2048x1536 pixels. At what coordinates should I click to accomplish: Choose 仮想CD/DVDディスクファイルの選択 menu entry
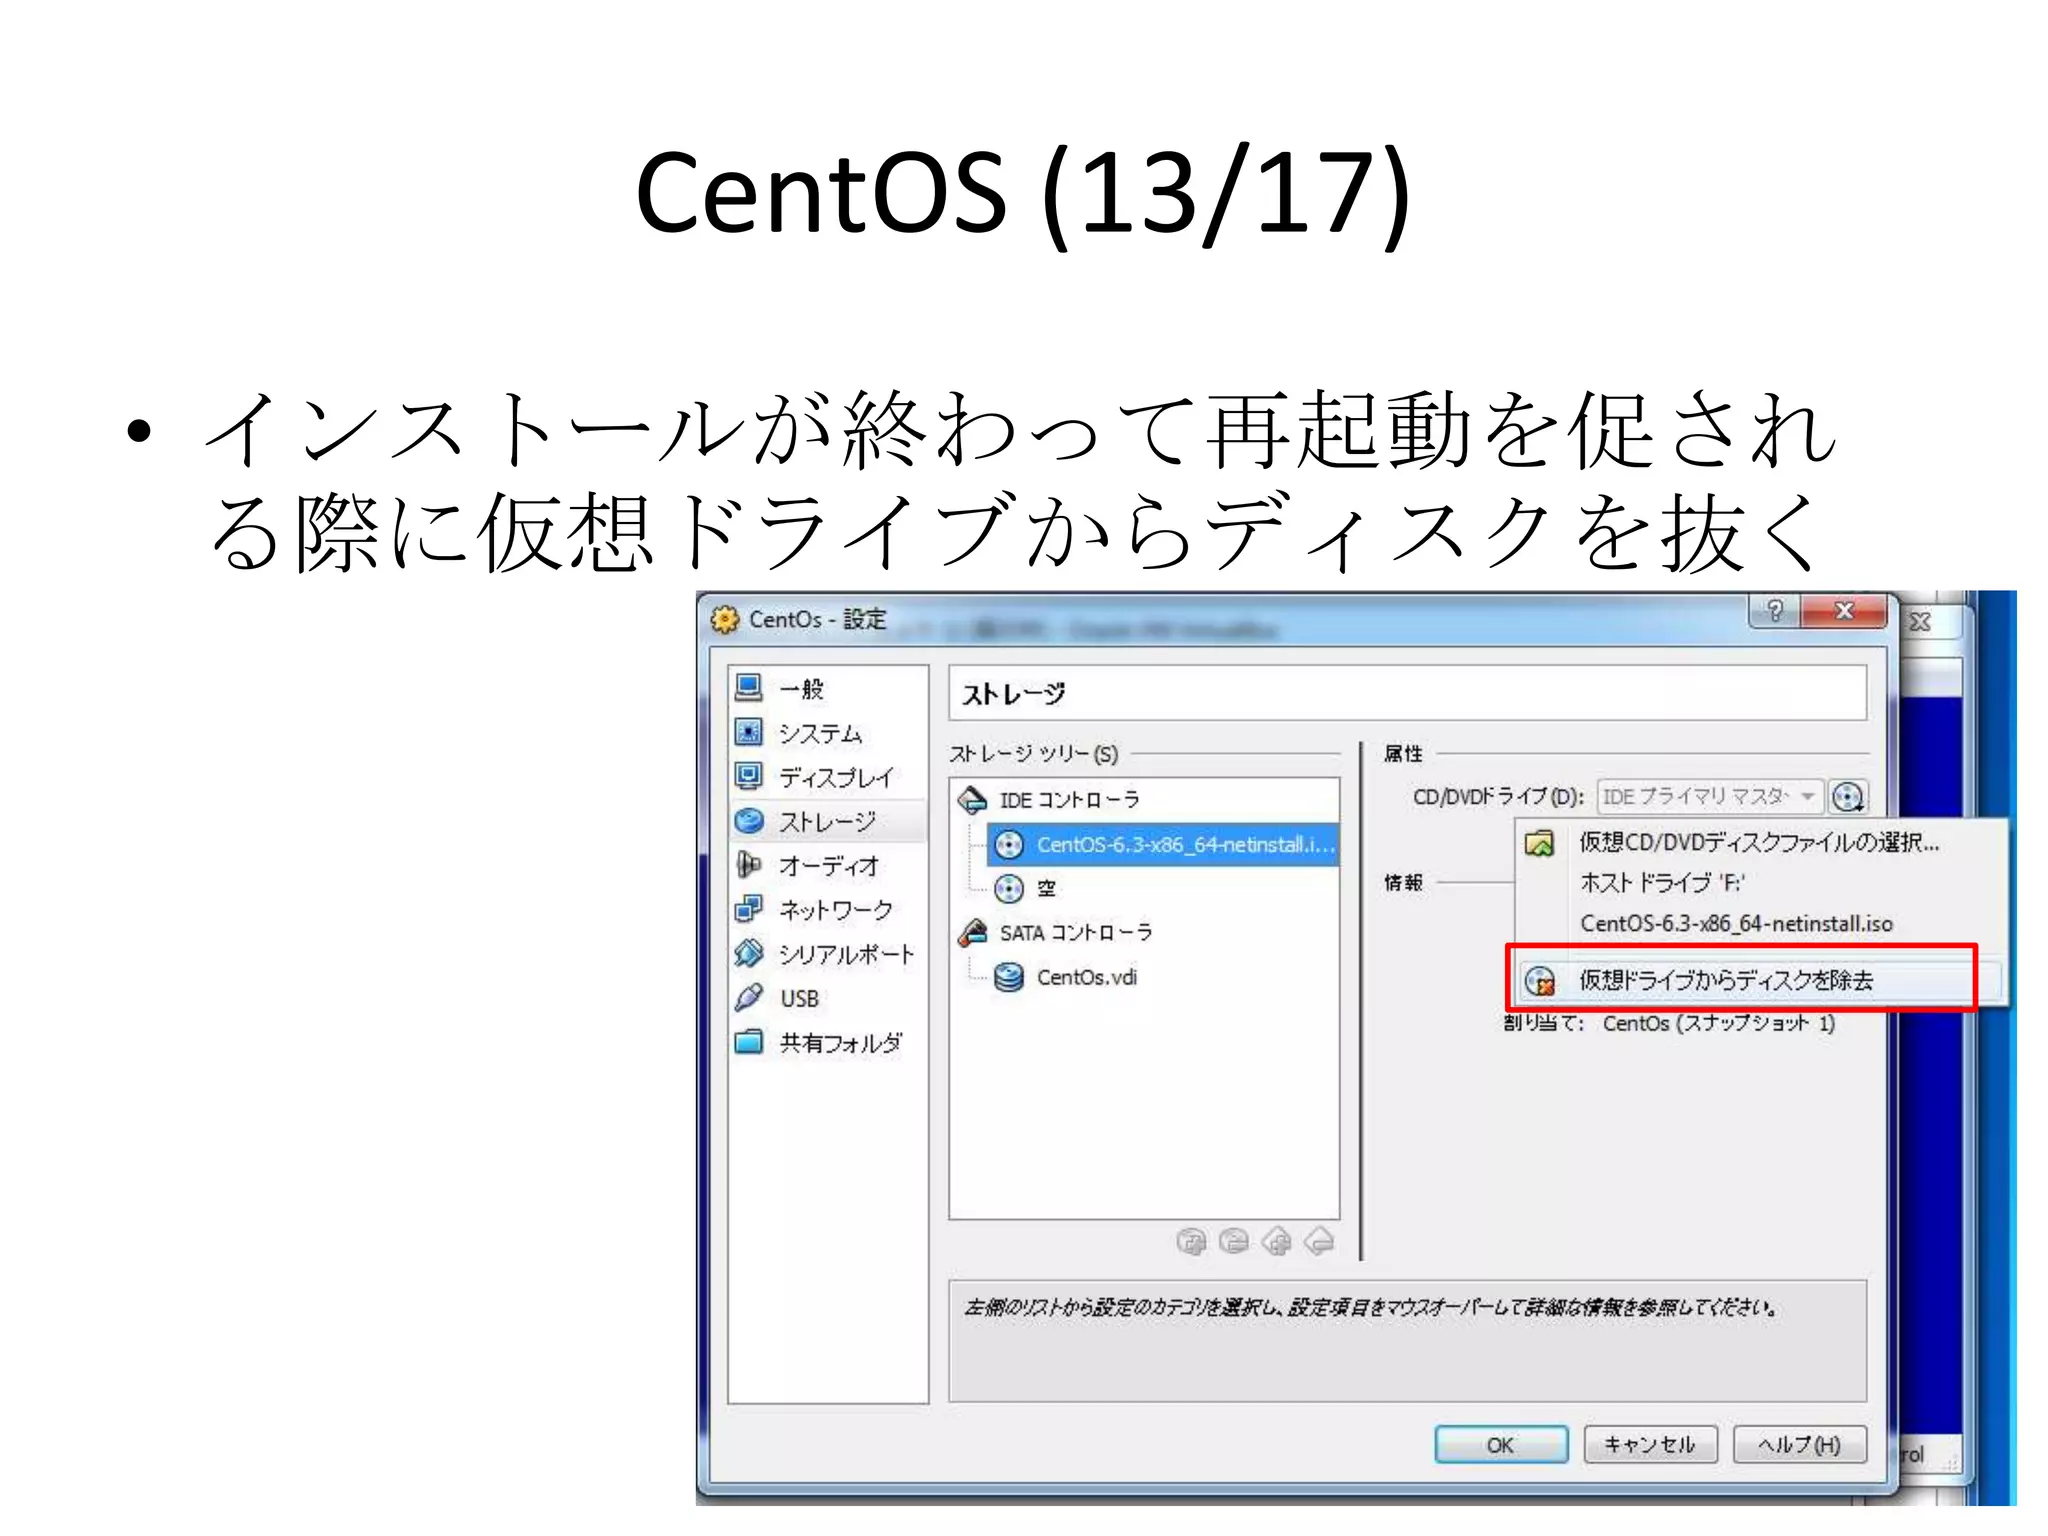pyautogui.click(x=1760, y=842)
